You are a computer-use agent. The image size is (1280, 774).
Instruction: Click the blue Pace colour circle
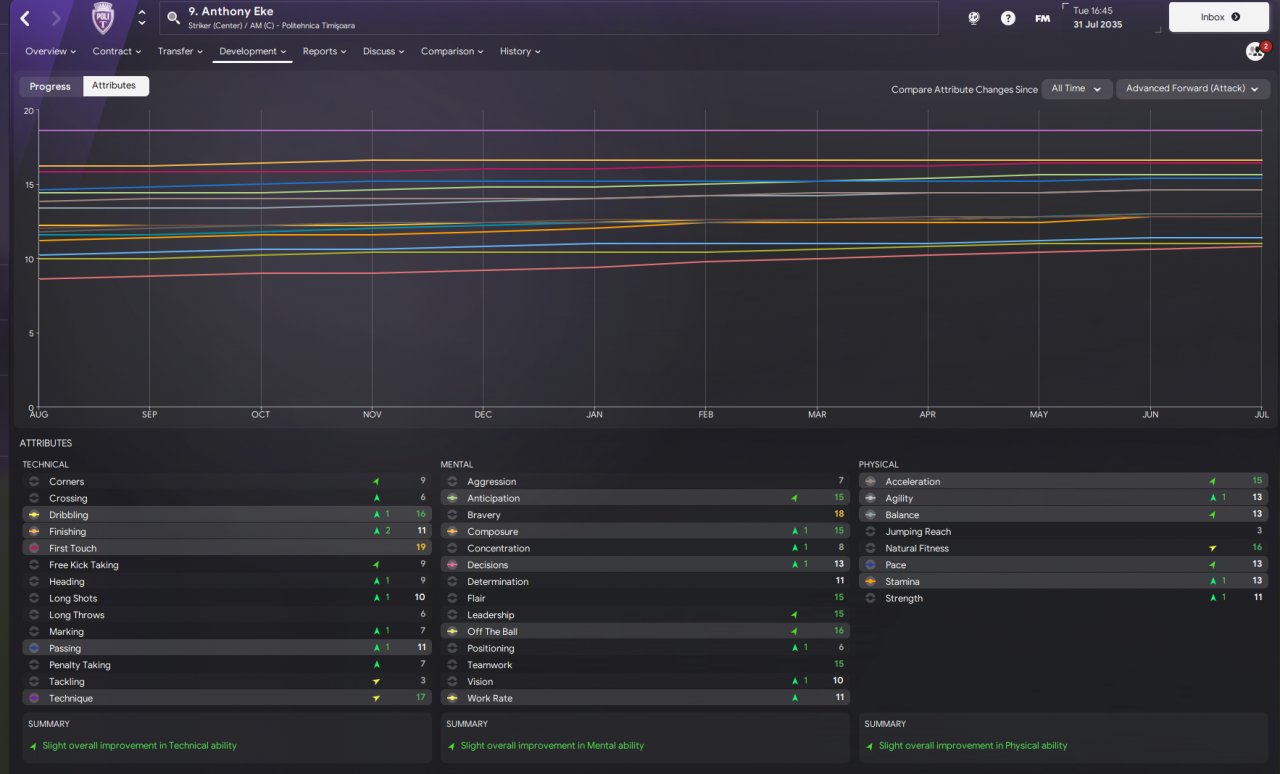click(x=870, y=565)
